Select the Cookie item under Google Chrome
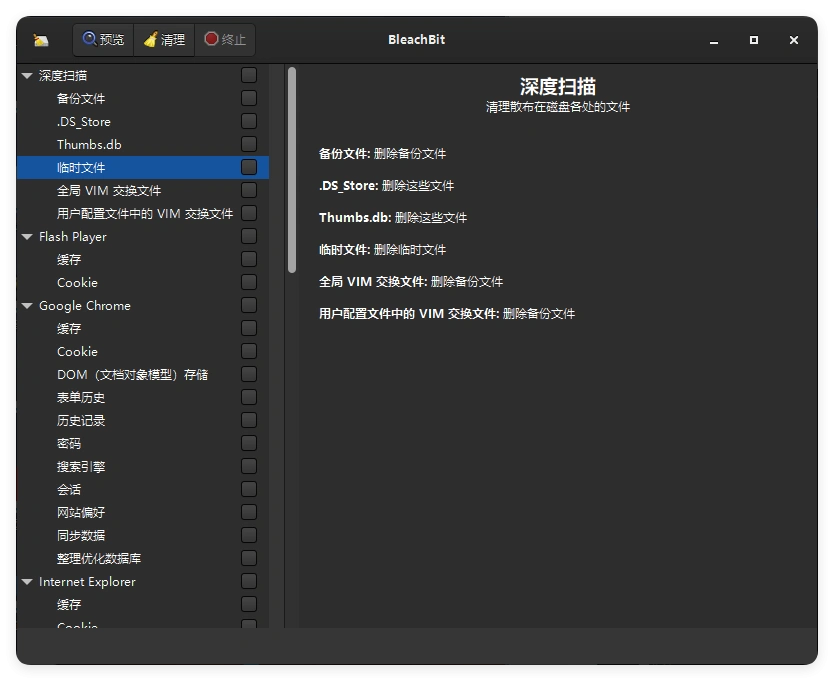This screenshot has width=834, height=681. pyautogui.click(x=77, y=351)
